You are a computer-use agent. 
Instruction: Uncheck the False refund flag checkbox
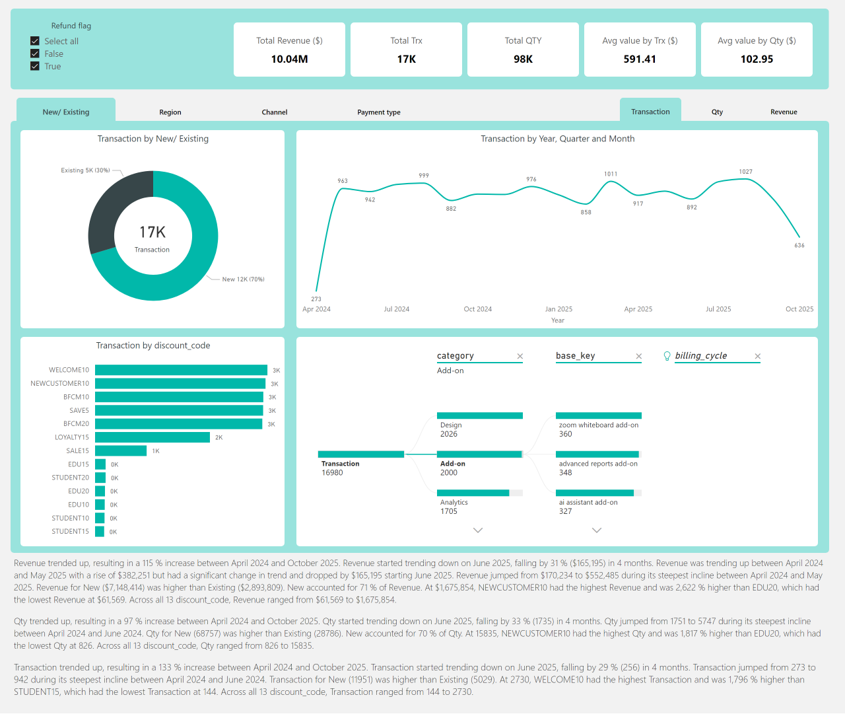tap(35, 54)
